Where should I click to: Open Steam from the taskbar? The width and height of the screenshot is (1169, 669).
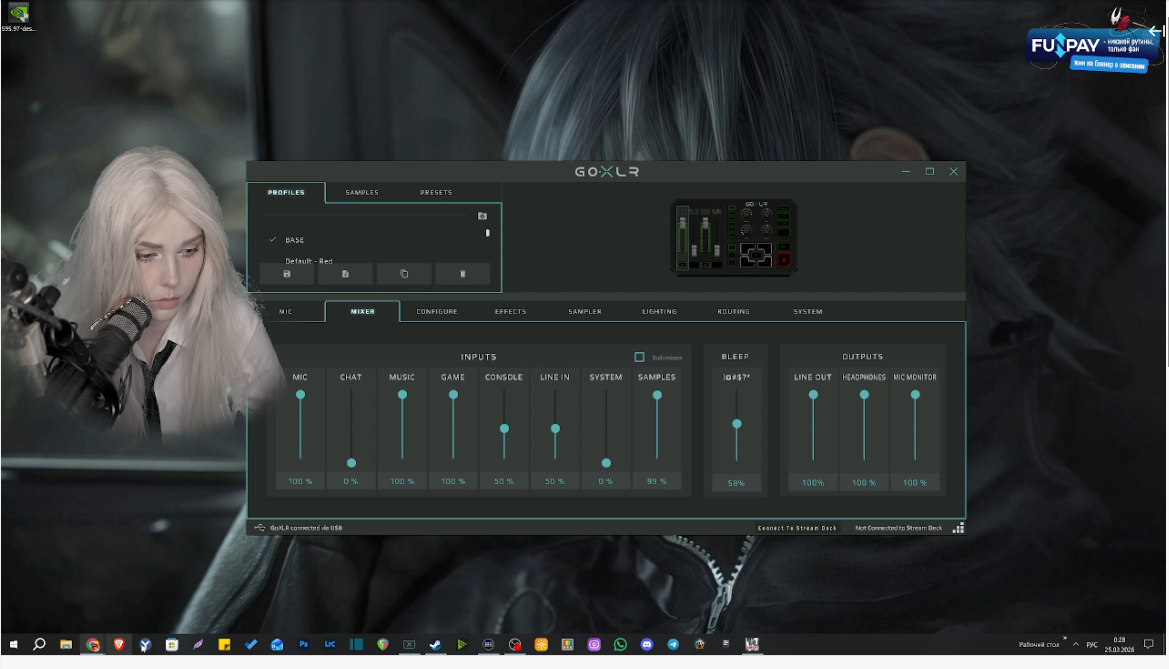click(435, 645)
